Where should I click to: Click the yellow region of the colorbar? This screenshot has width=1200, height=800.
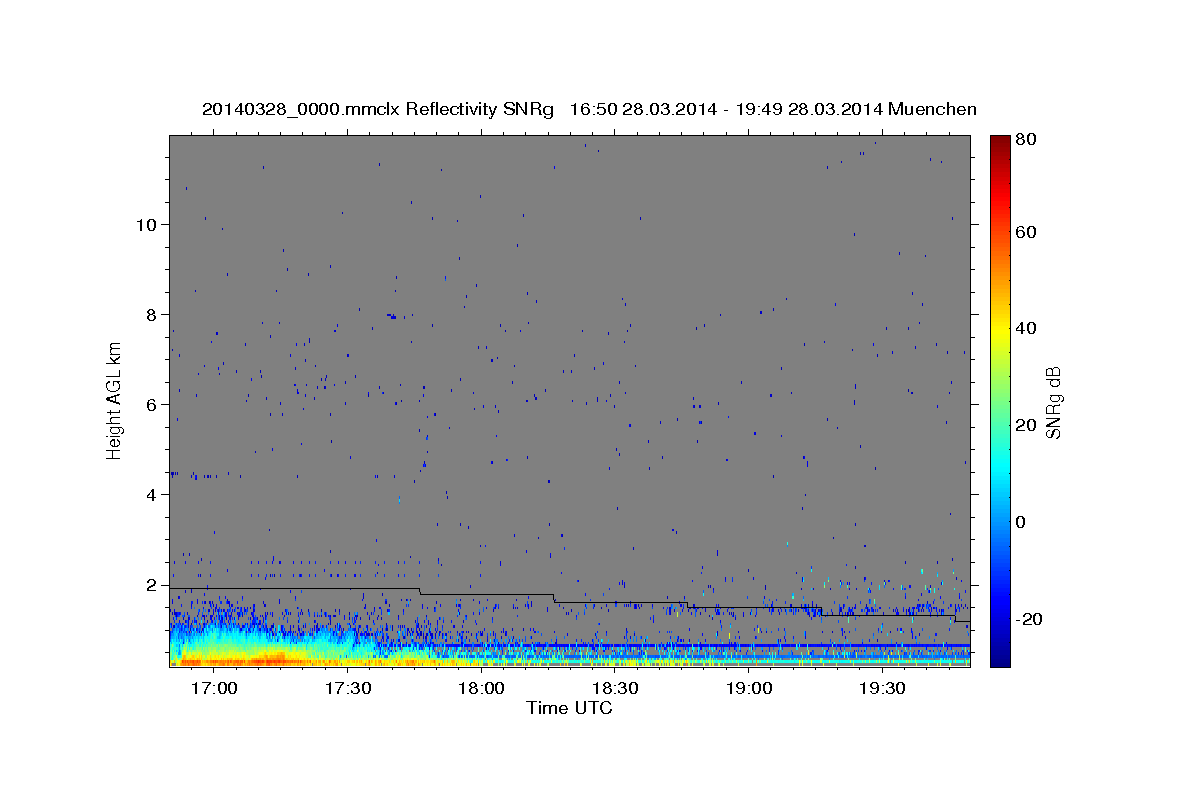click(999, 328)
